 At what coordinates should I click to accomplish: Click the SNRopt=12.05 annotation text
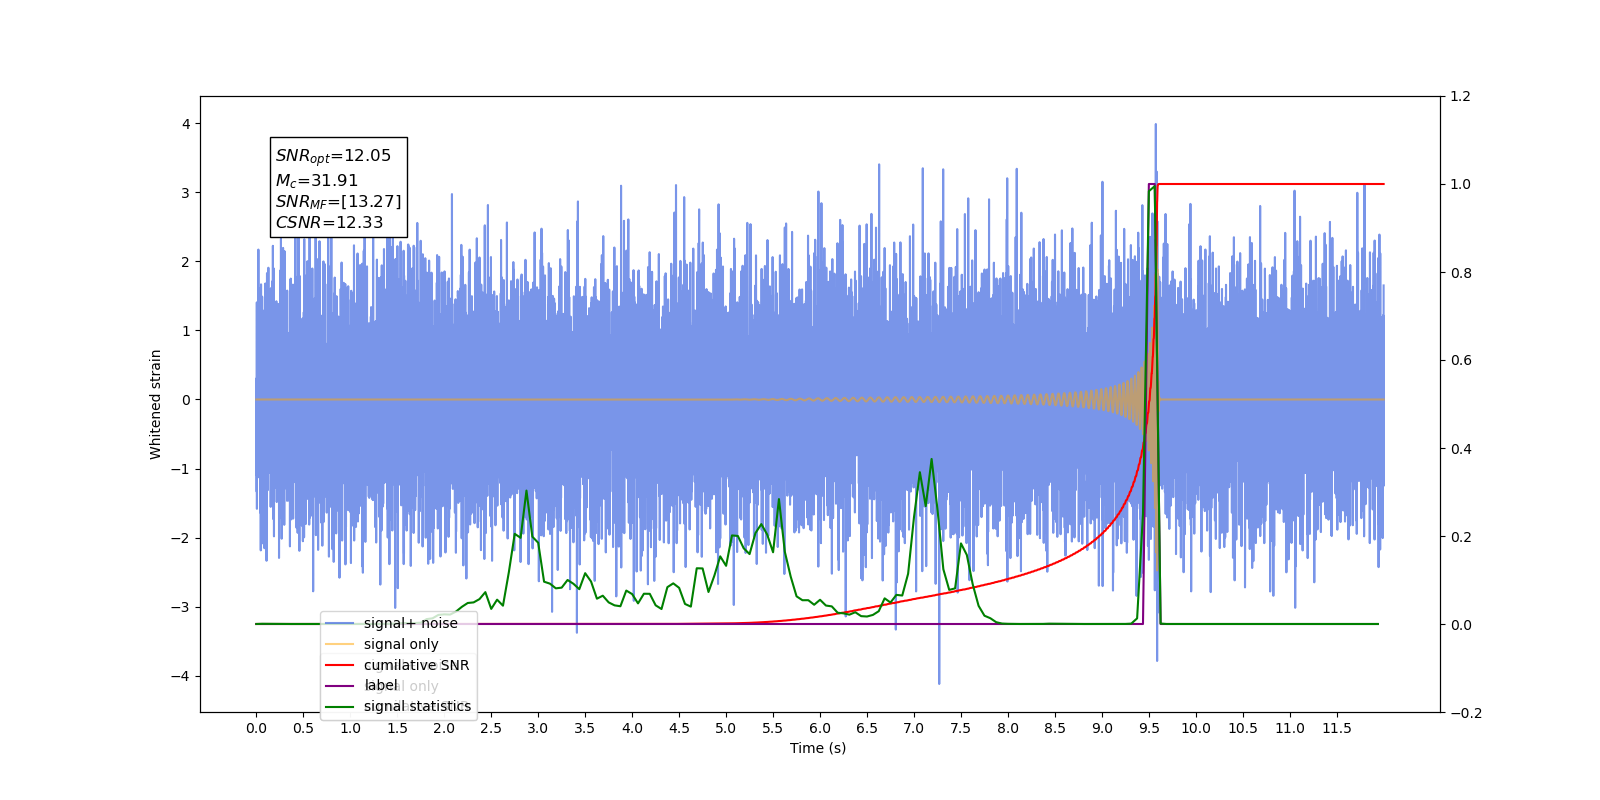pos(333,156)
